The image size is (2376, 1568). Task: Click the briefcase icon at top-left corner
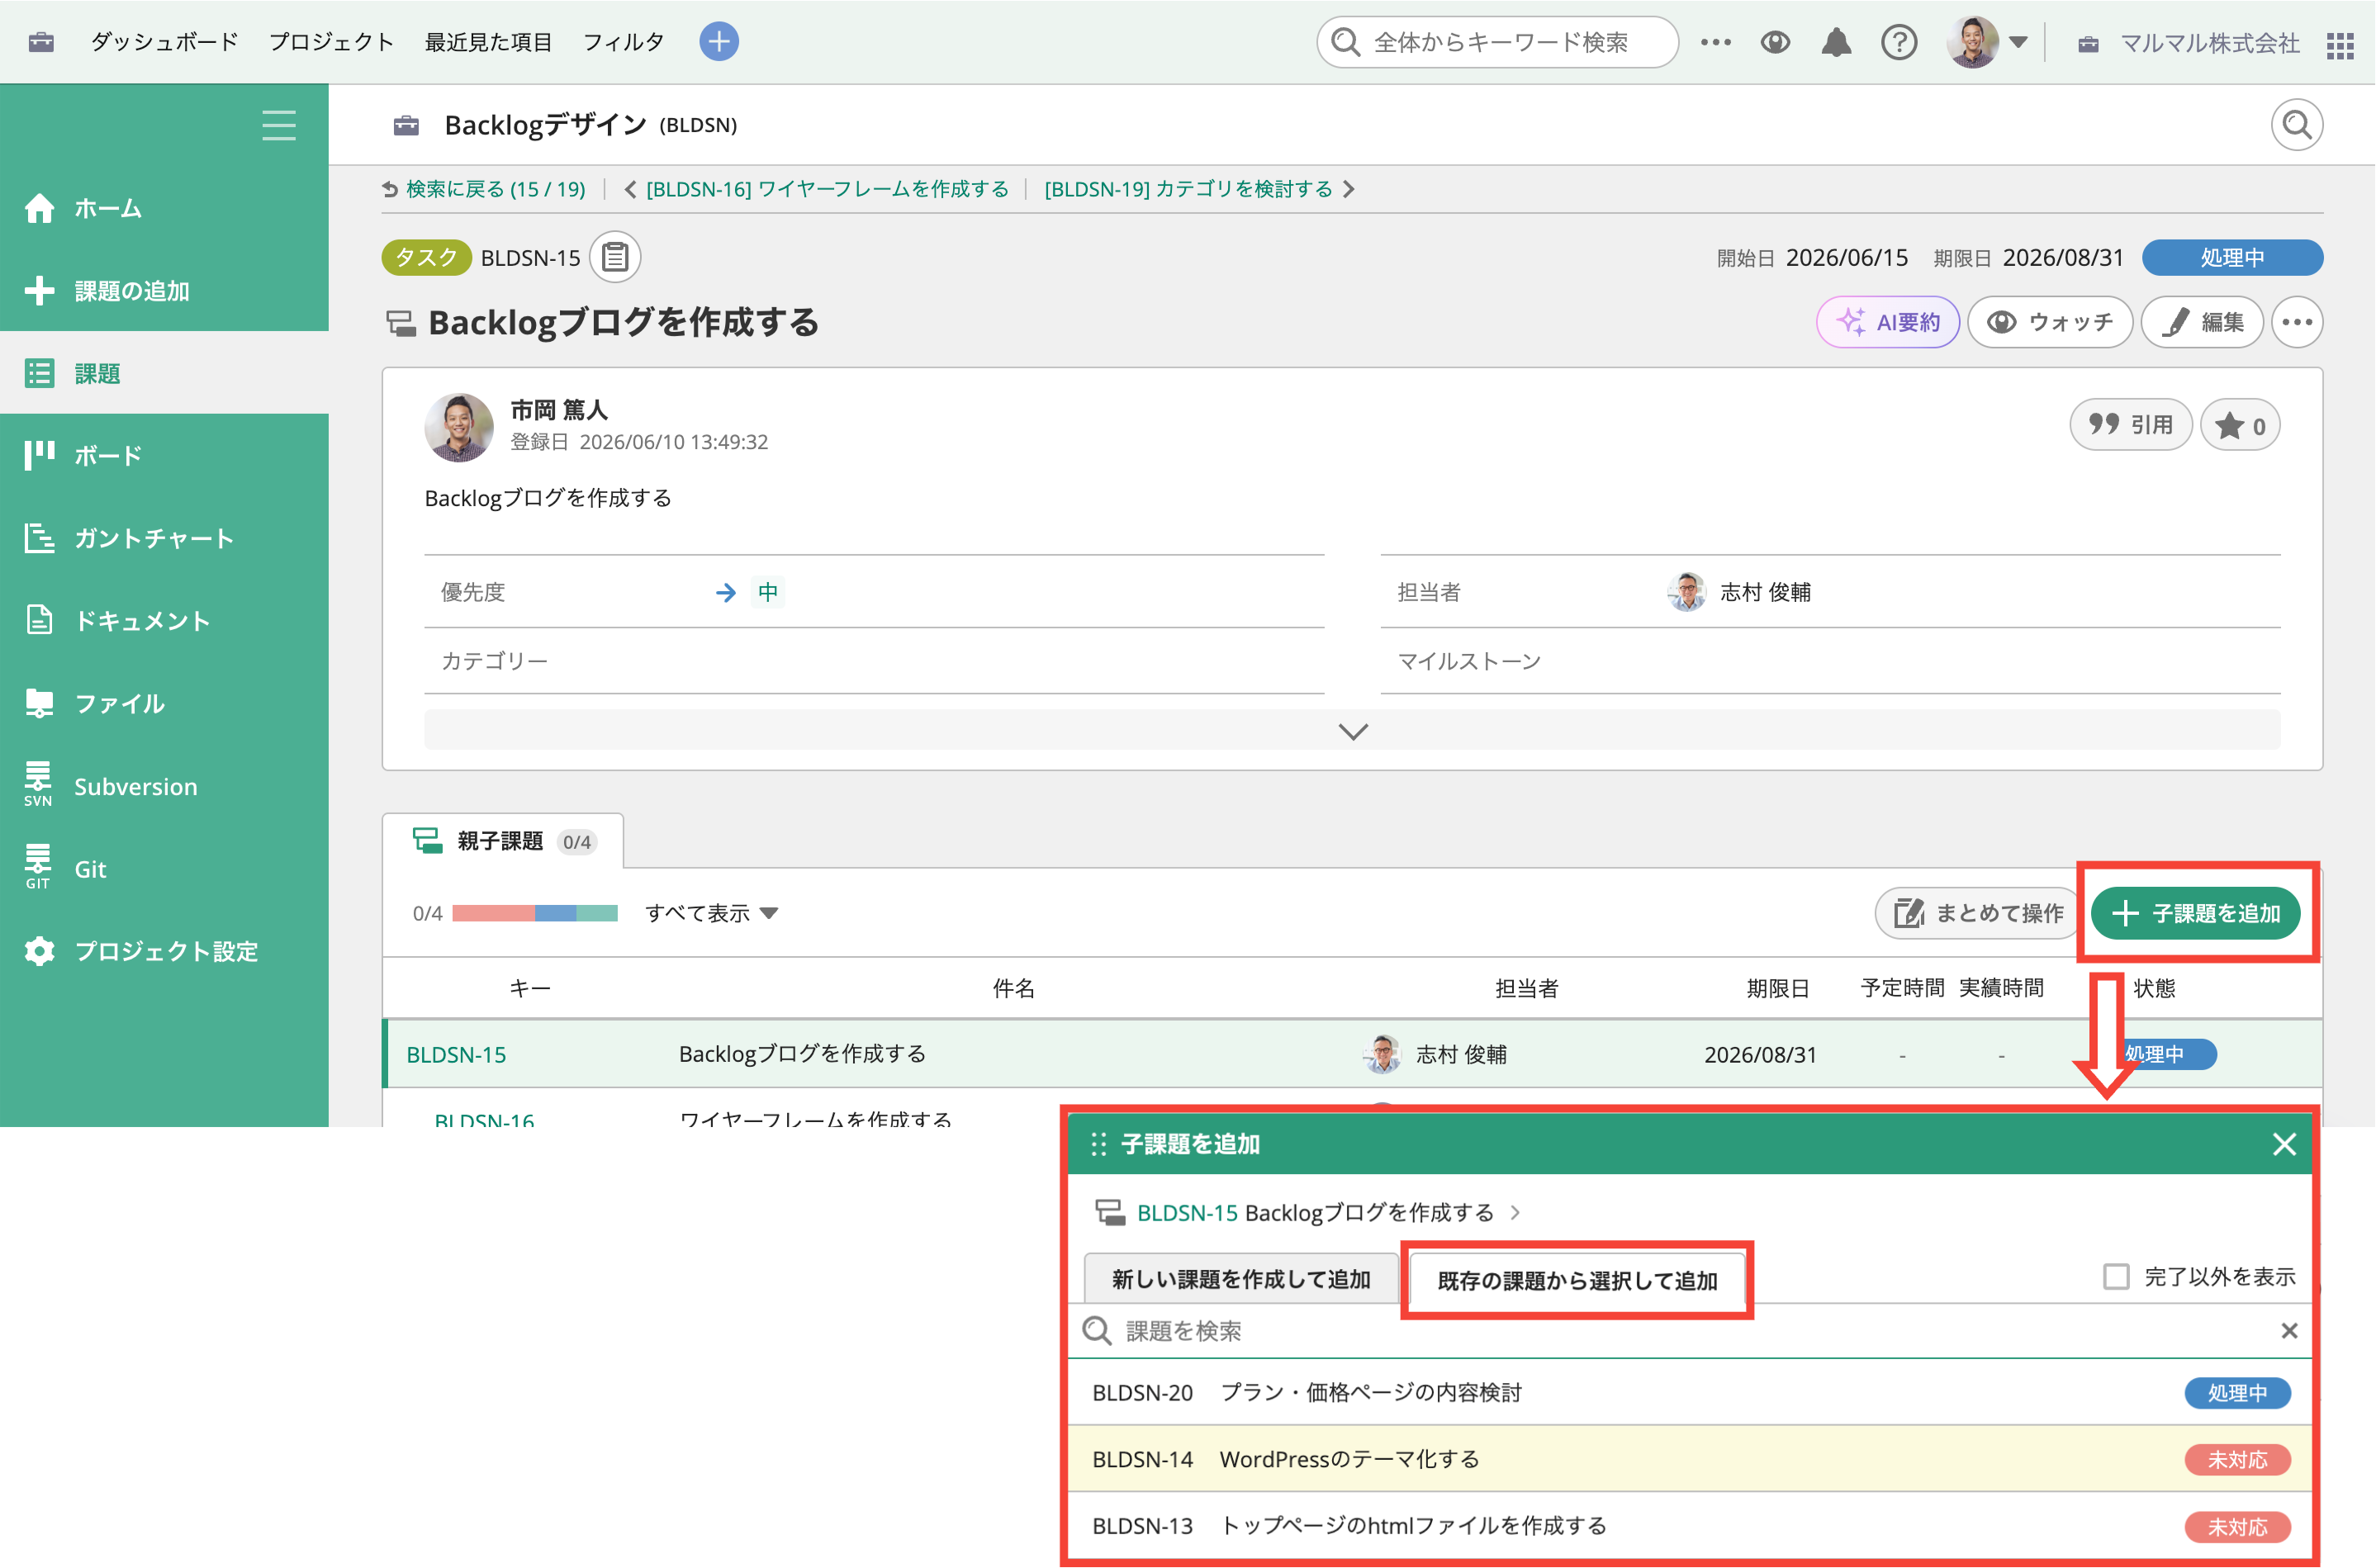(x=41, y=42)
